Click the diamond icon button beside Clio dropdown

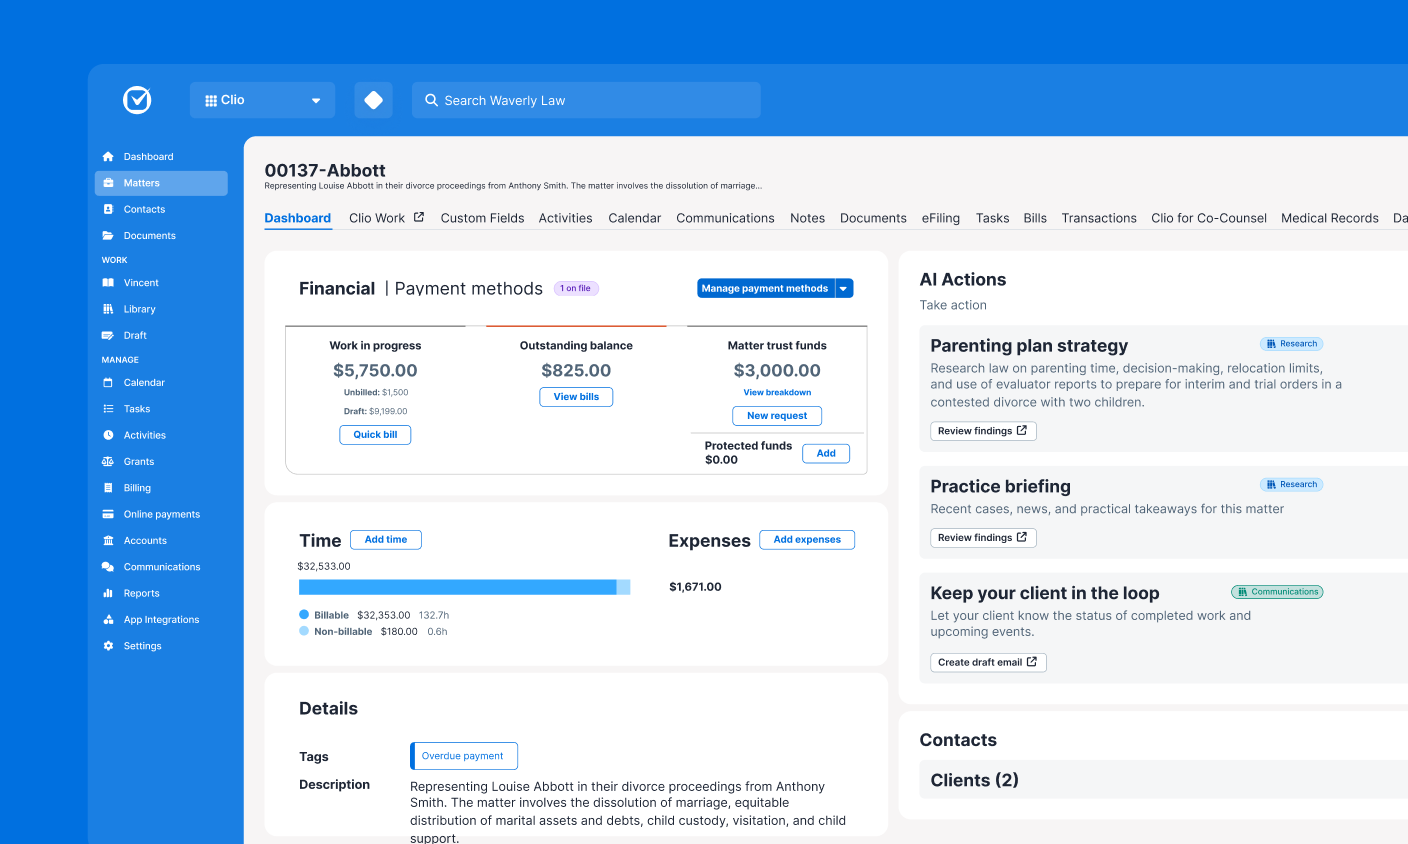click(373, 100)
